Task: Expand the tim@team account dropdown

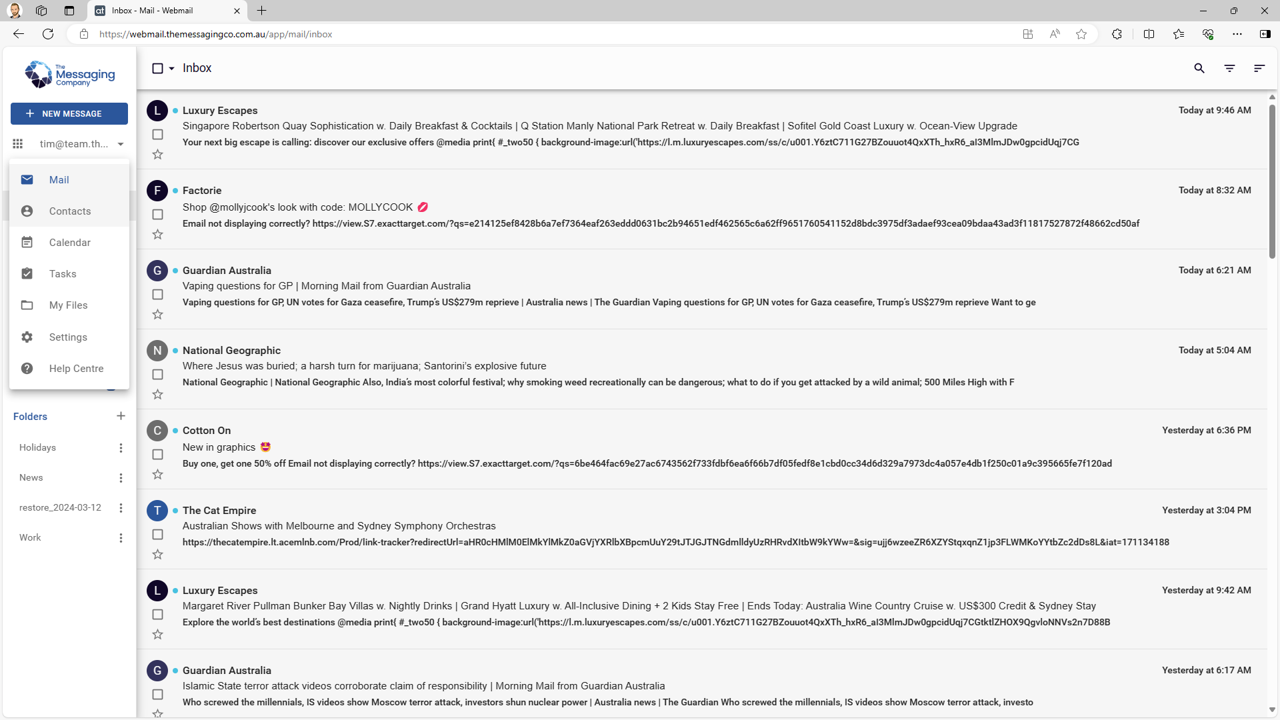Action: tap(121, 144)
